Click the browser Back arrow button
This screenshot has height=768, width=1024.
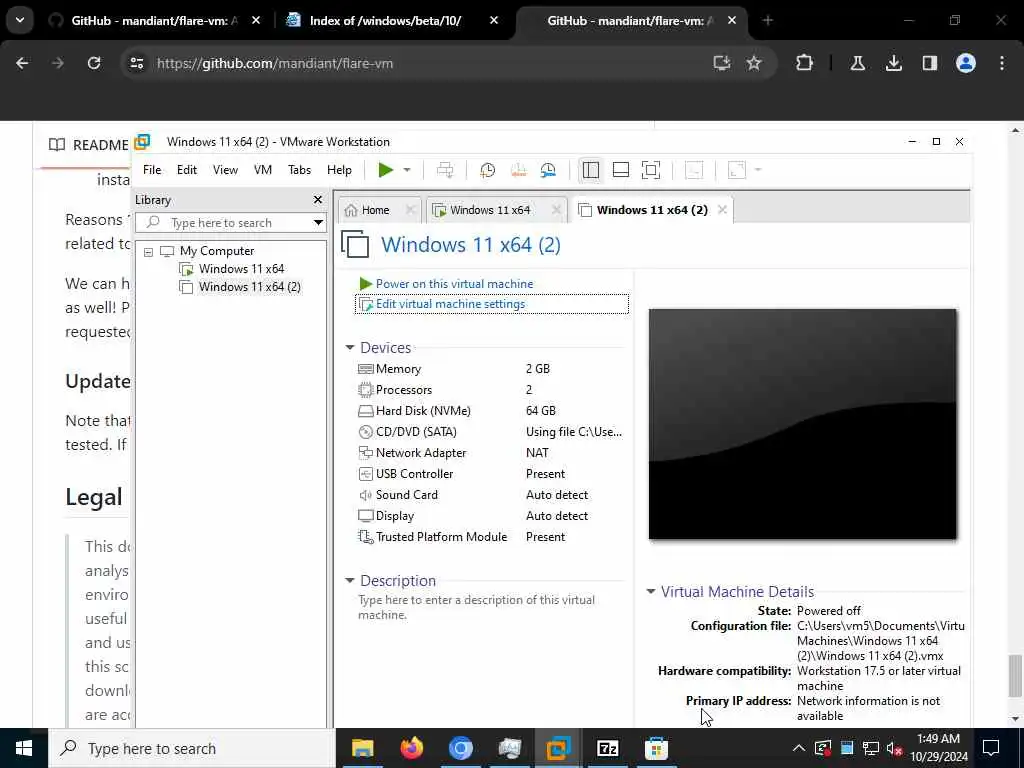click(22, 63)
